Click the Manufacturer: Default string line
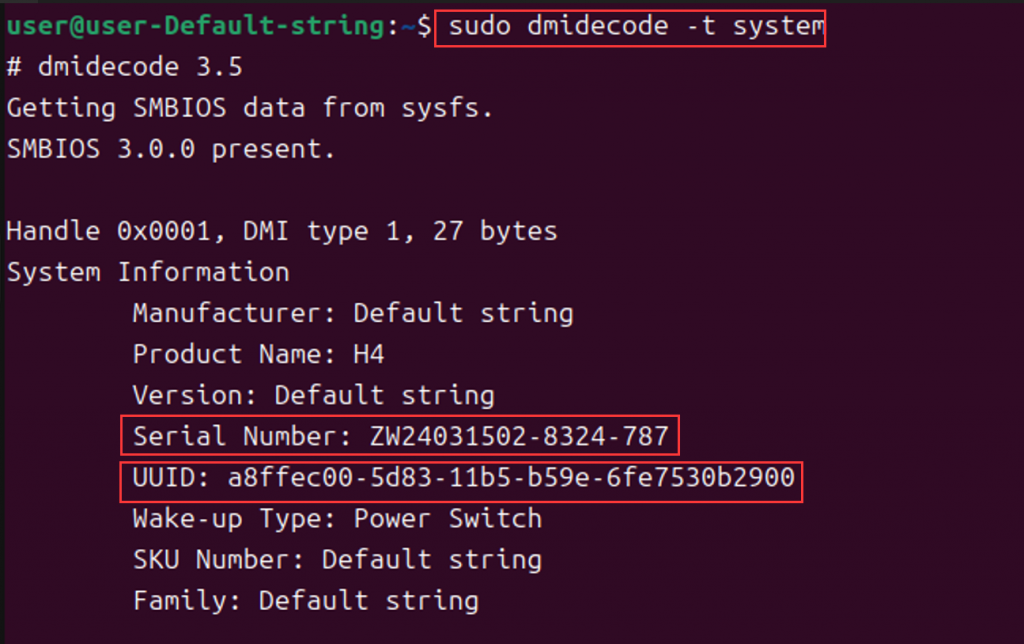Screen dimensions: 1024x644 pyautogui.click(x=353, y=314)
